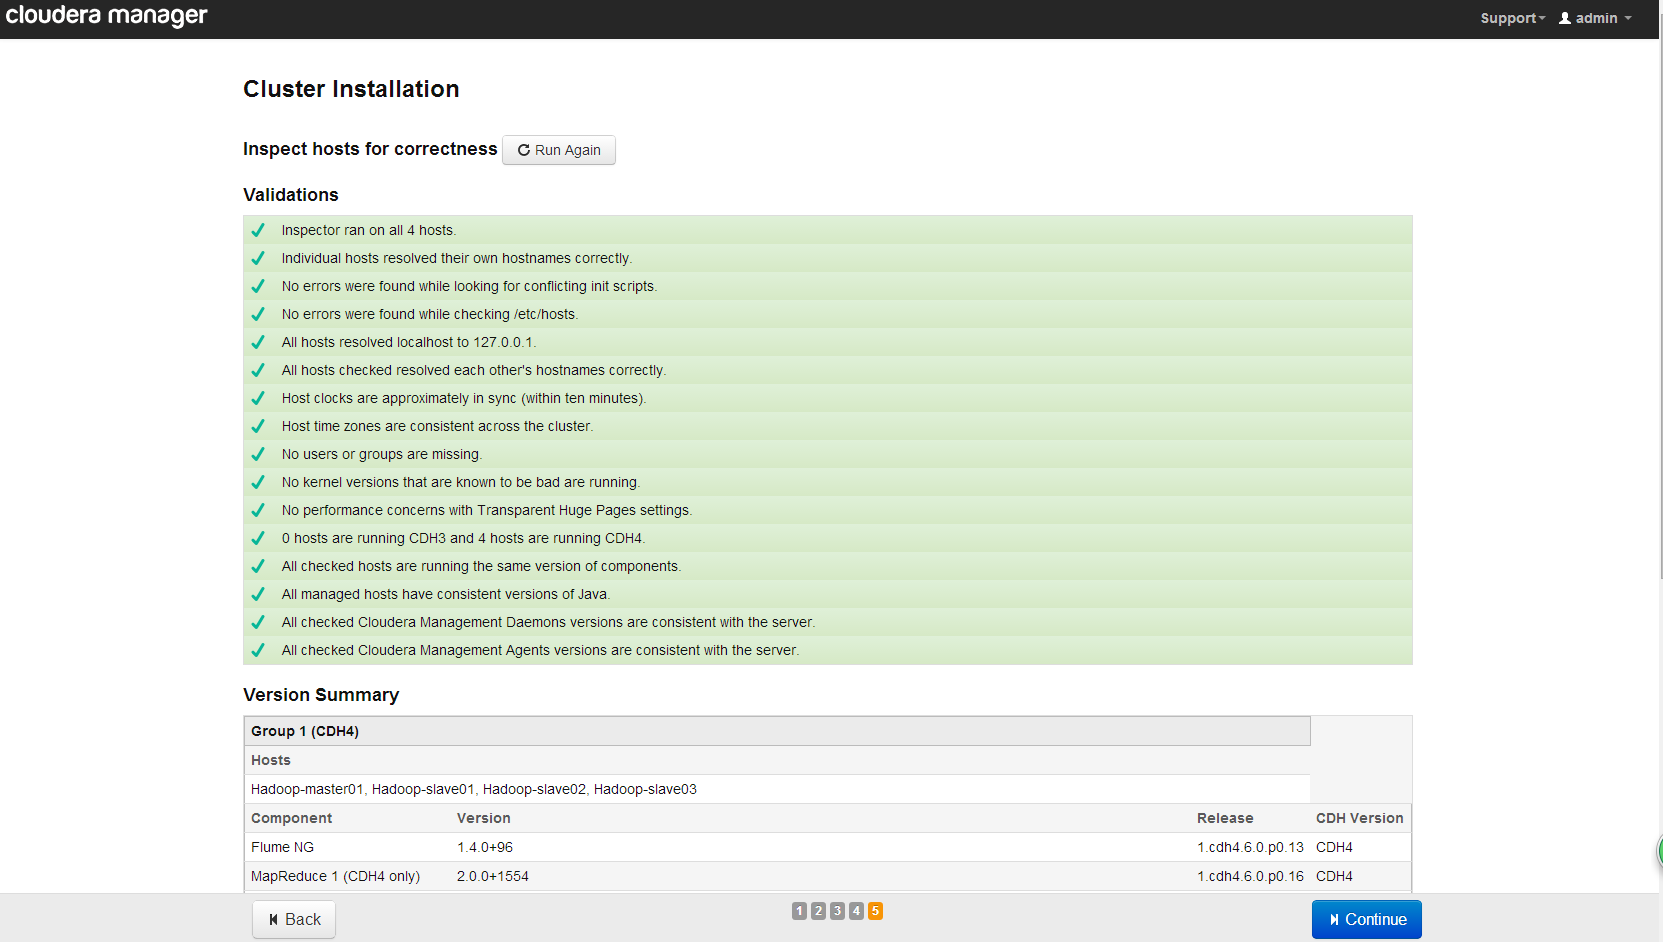
Task: Click checkmark for consistent Java versions
Action: tap(258, 594)
